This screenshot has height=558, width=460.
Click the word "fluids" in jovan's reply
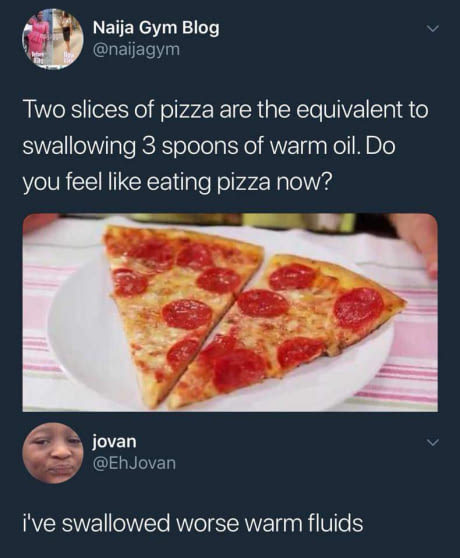pyautogui.click(x=335, y=523)
